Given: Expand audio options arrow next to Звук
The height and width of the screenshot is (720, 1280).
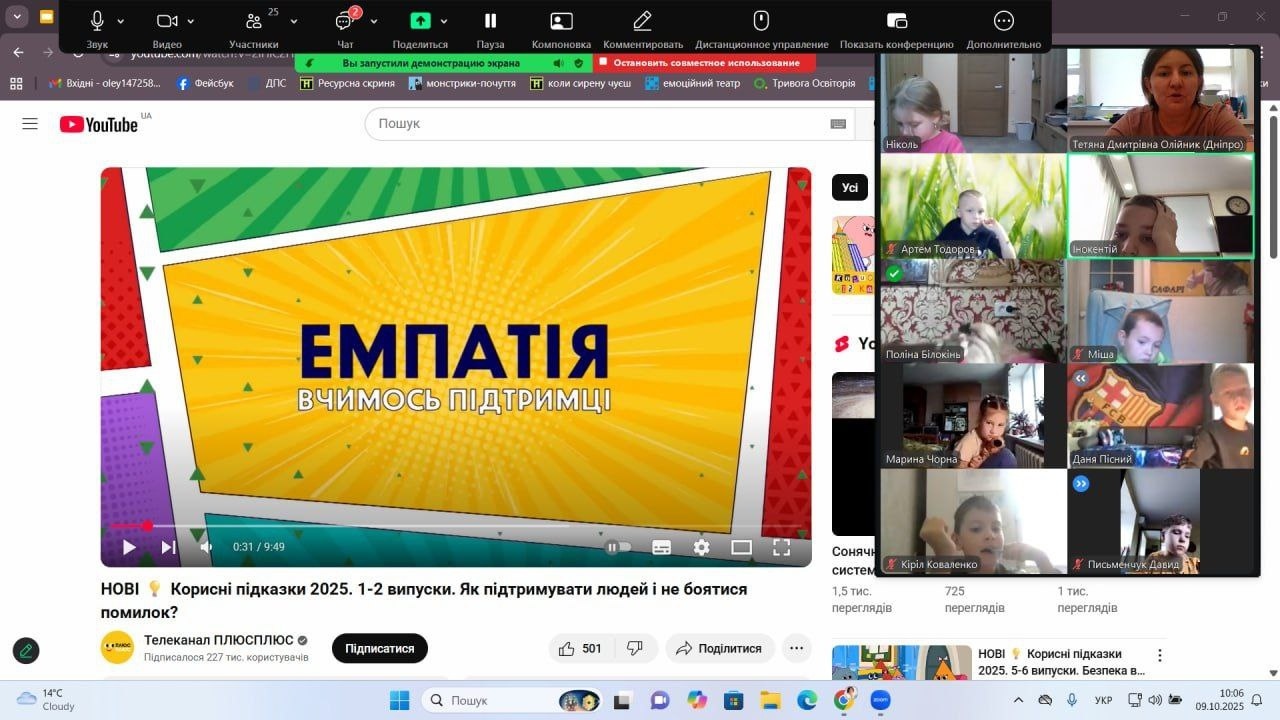Looking at the screenshot, I should tap(121, 21).
